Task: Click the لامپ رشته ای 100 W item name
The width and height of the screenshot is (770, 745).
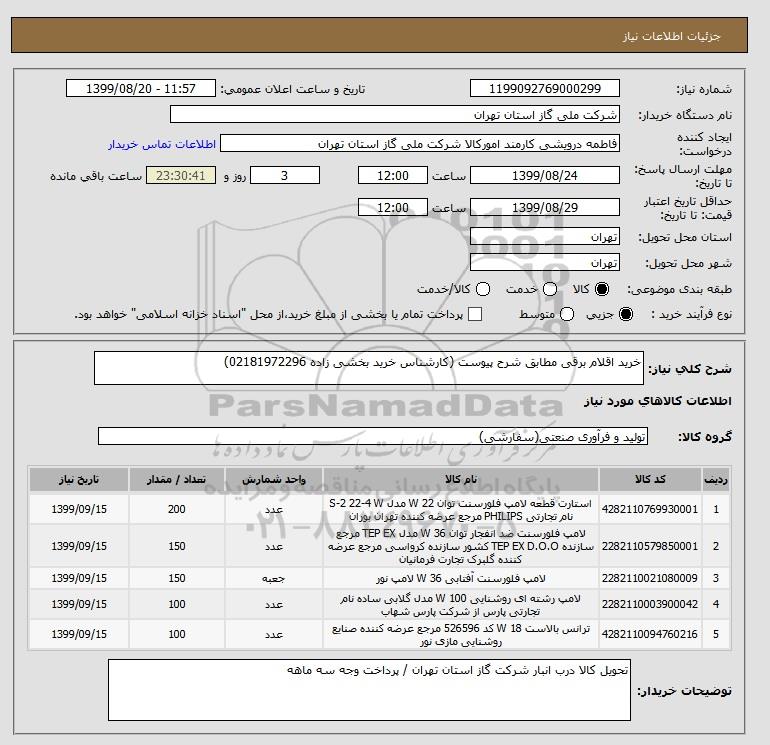Action: [x=461, y=605]
